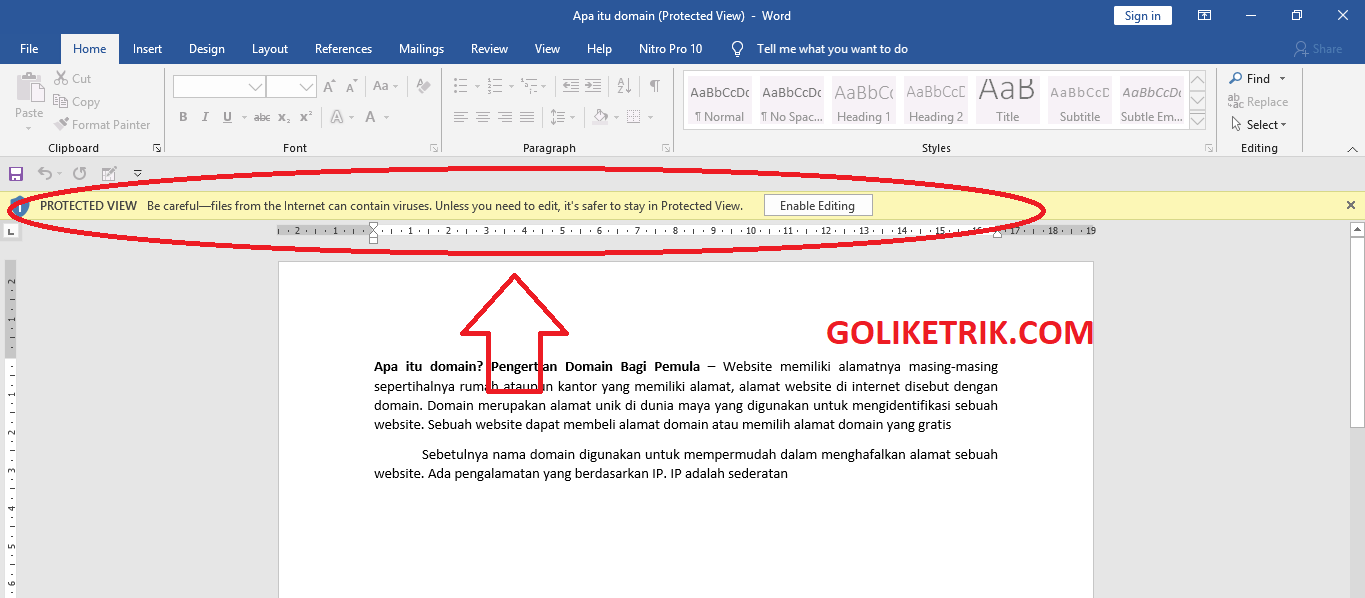Open the Borders dropdown arrow
Image resolution: width=1365 pixels, height=598 pixels.
pos(648,117)
